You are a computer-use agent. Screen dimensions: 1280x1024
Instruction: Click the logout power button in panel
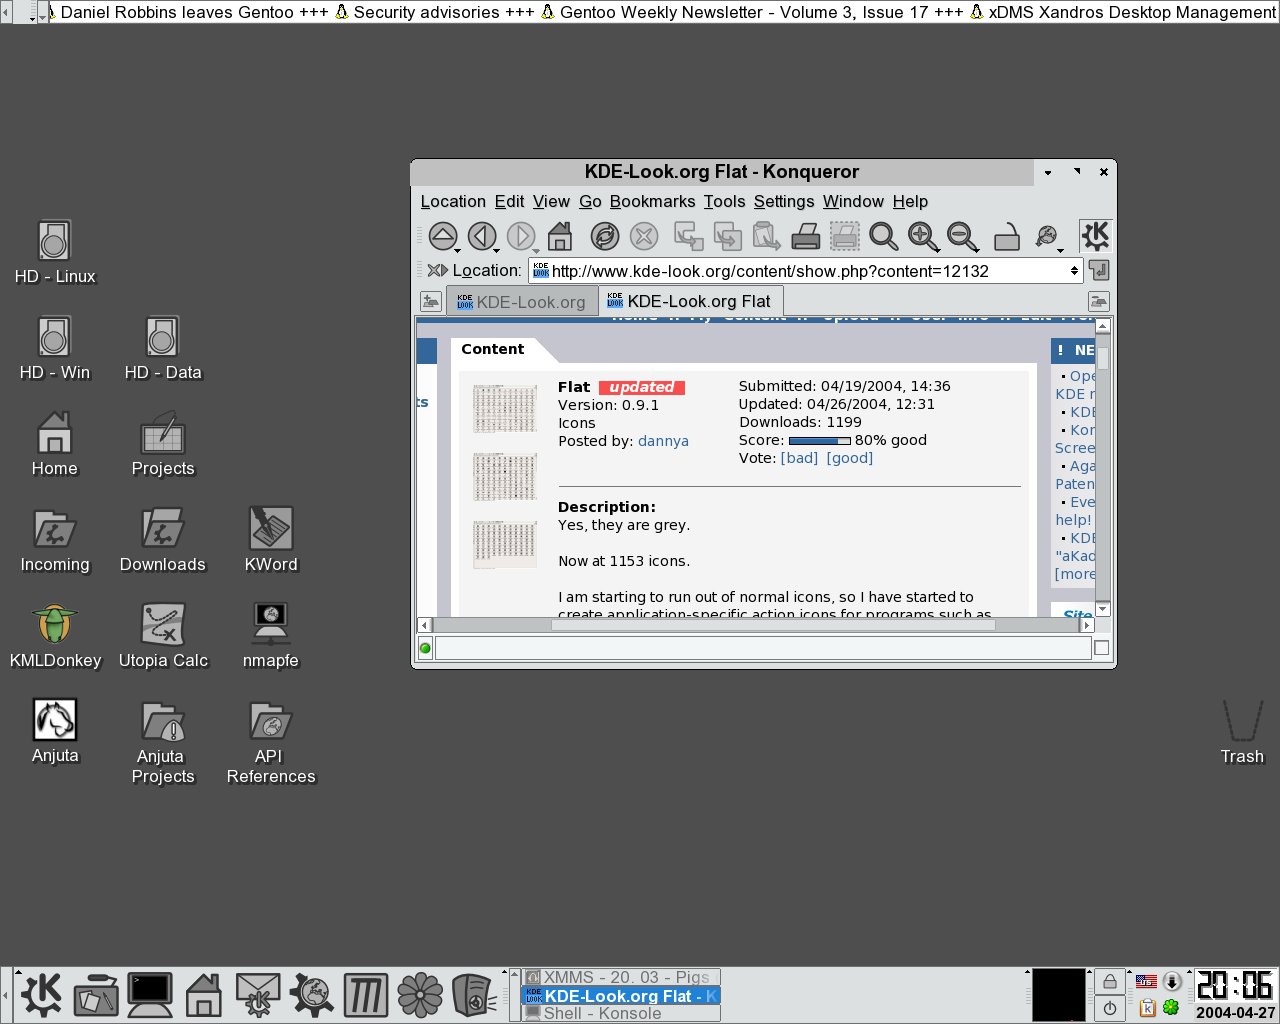click(x=1109, y=1008)
